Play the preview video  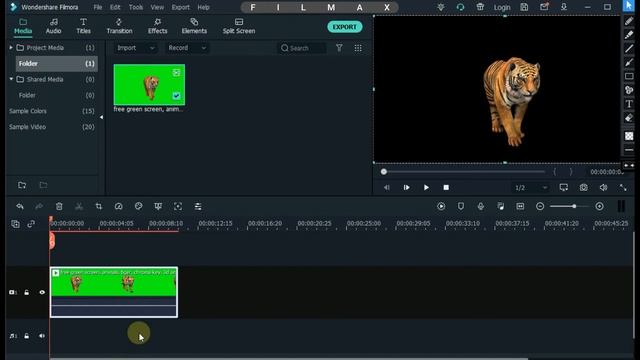[x=426, y=188]
